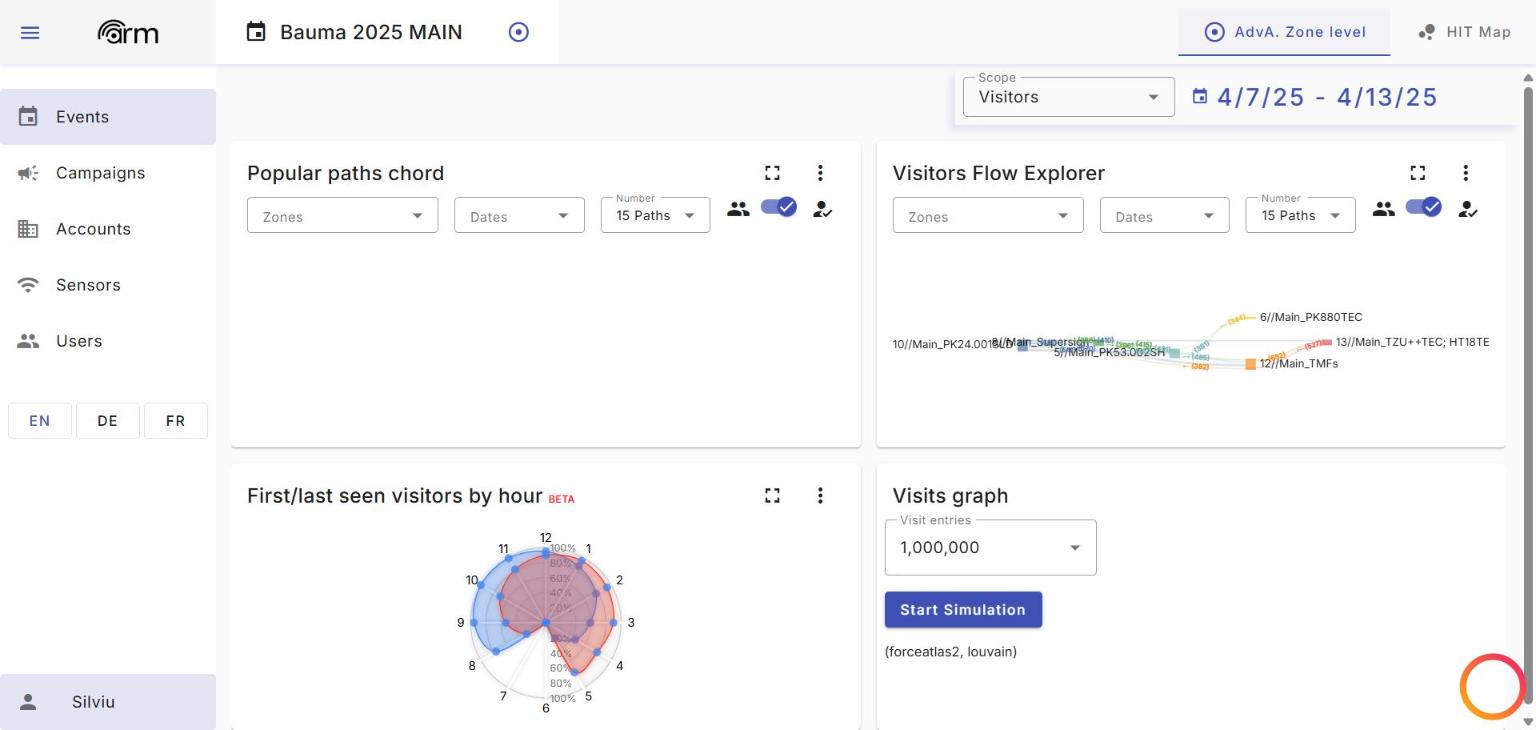This screenshot has width=1536, height=730.
Task: Open the Visit entries 1,000,000 dropdown
Action: 990,547
